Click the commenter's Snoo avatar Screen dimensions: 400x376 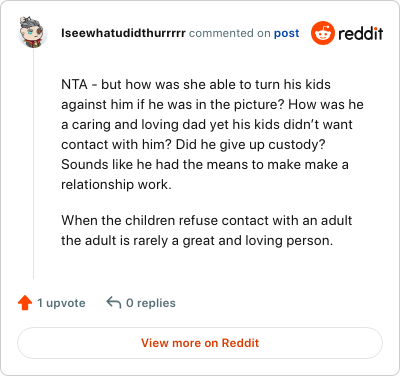click(x=33, y=32)
